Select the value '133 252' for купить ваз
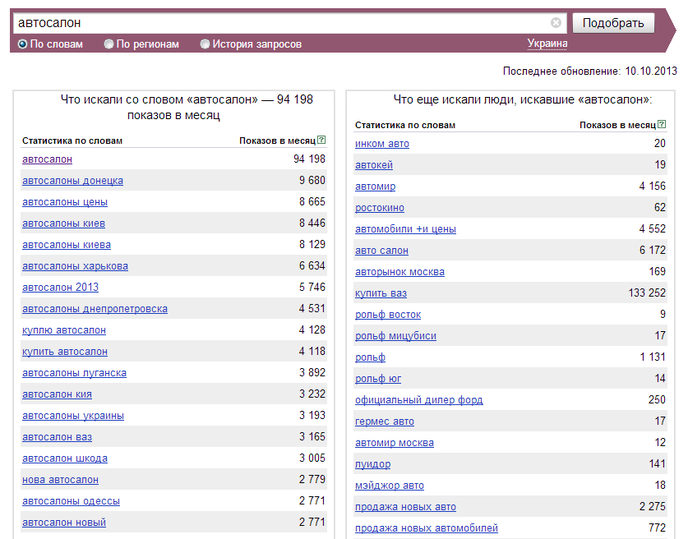Screen dimensions: 688x539 click(x=647, y=293)
